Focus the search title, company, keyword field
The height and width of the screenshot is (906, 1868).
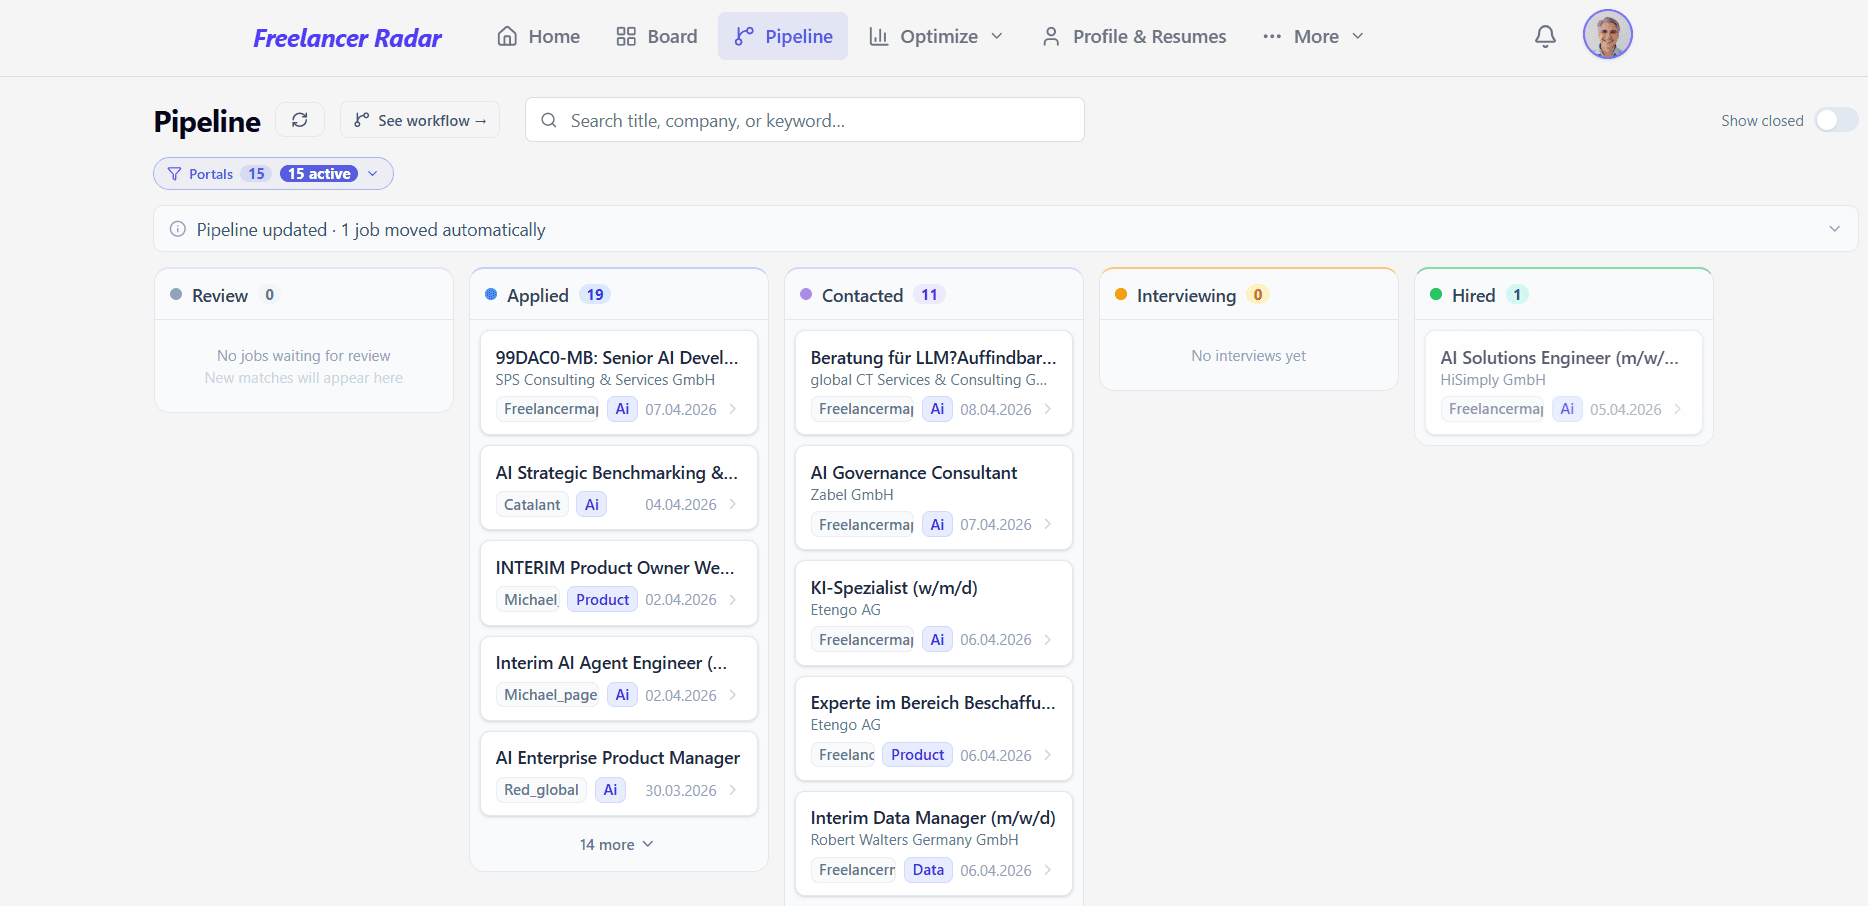tap(804, 120)
